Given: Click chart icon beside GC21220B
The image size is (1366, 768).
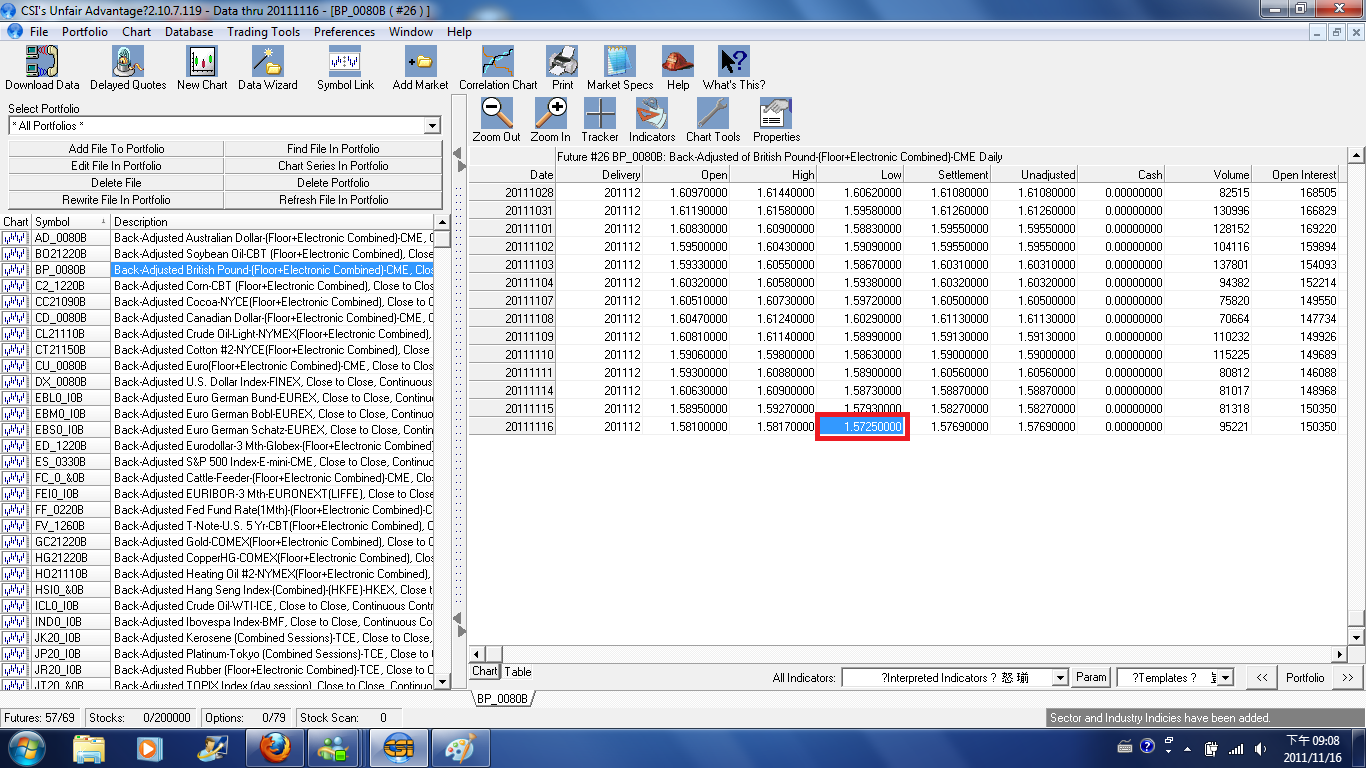Looking at the screenshot, I should [x=15, y=542].
